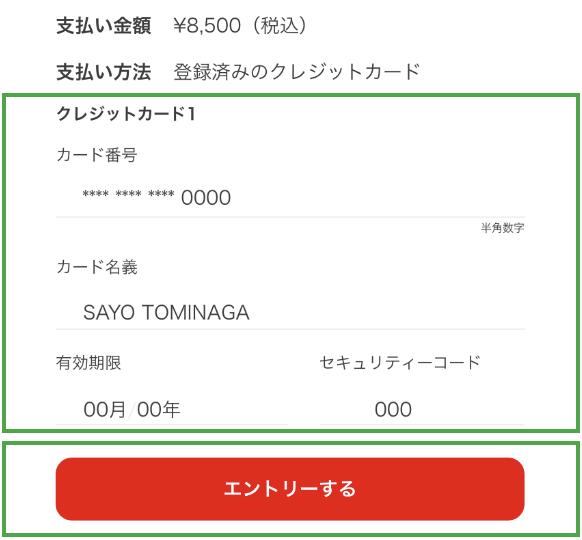Screen dimensions: 582x540
Task: Click the カード番号 label
Action: [x=97, y=154]
